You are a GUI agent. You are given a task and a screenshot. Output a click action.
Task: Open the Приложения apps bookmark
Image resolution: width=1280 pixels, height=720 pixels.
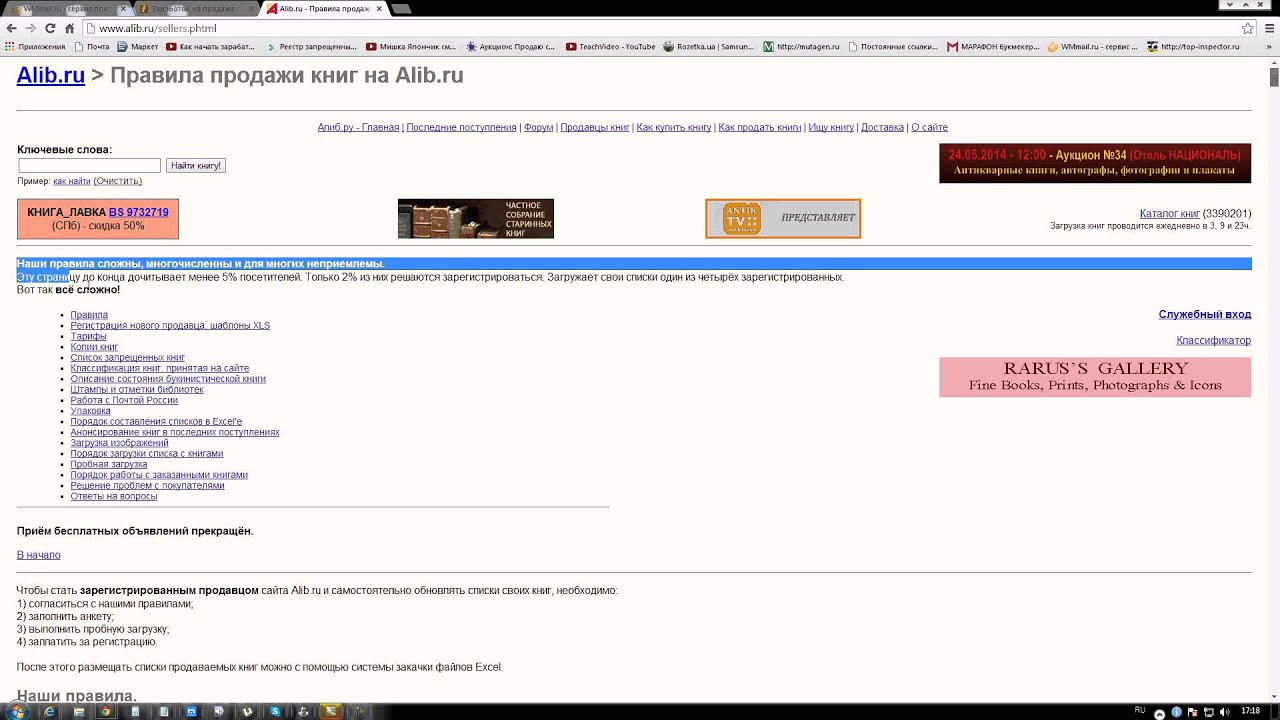point(35,46)
